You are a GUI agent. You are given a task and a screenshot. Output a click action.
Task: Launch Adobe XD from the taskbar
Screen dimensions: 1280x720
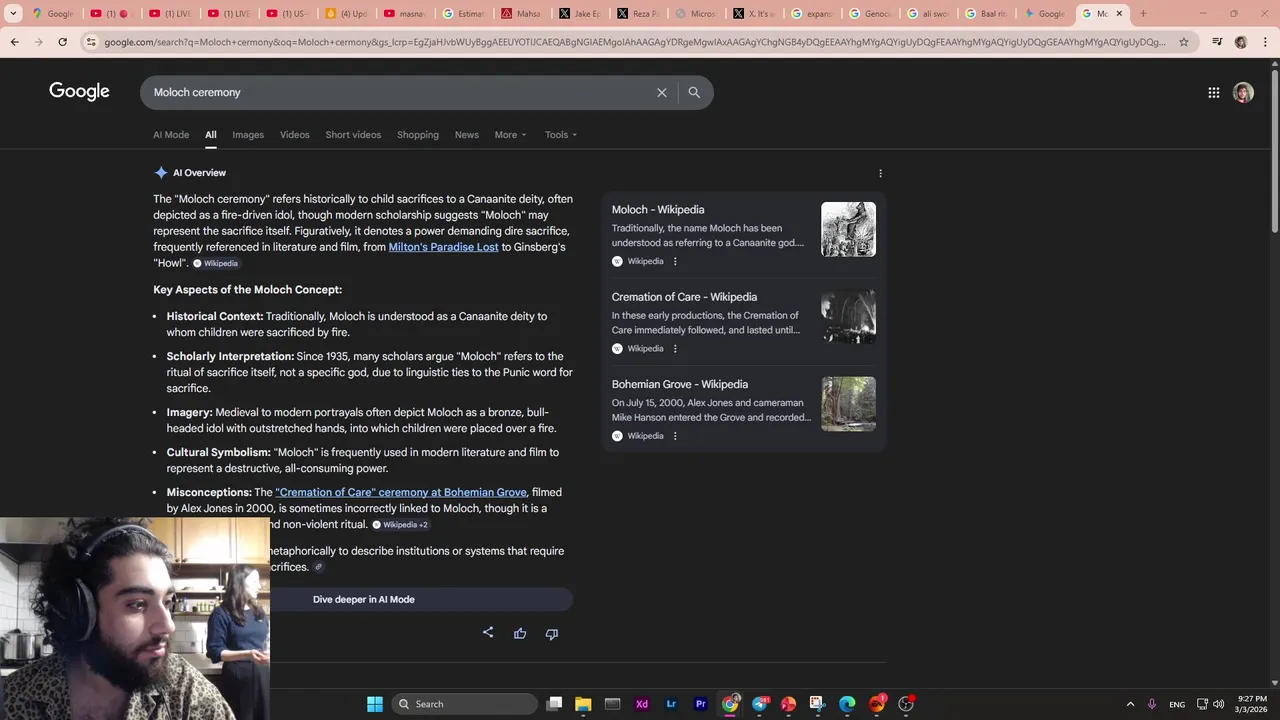pyautogui.click(x=642, y=704)
